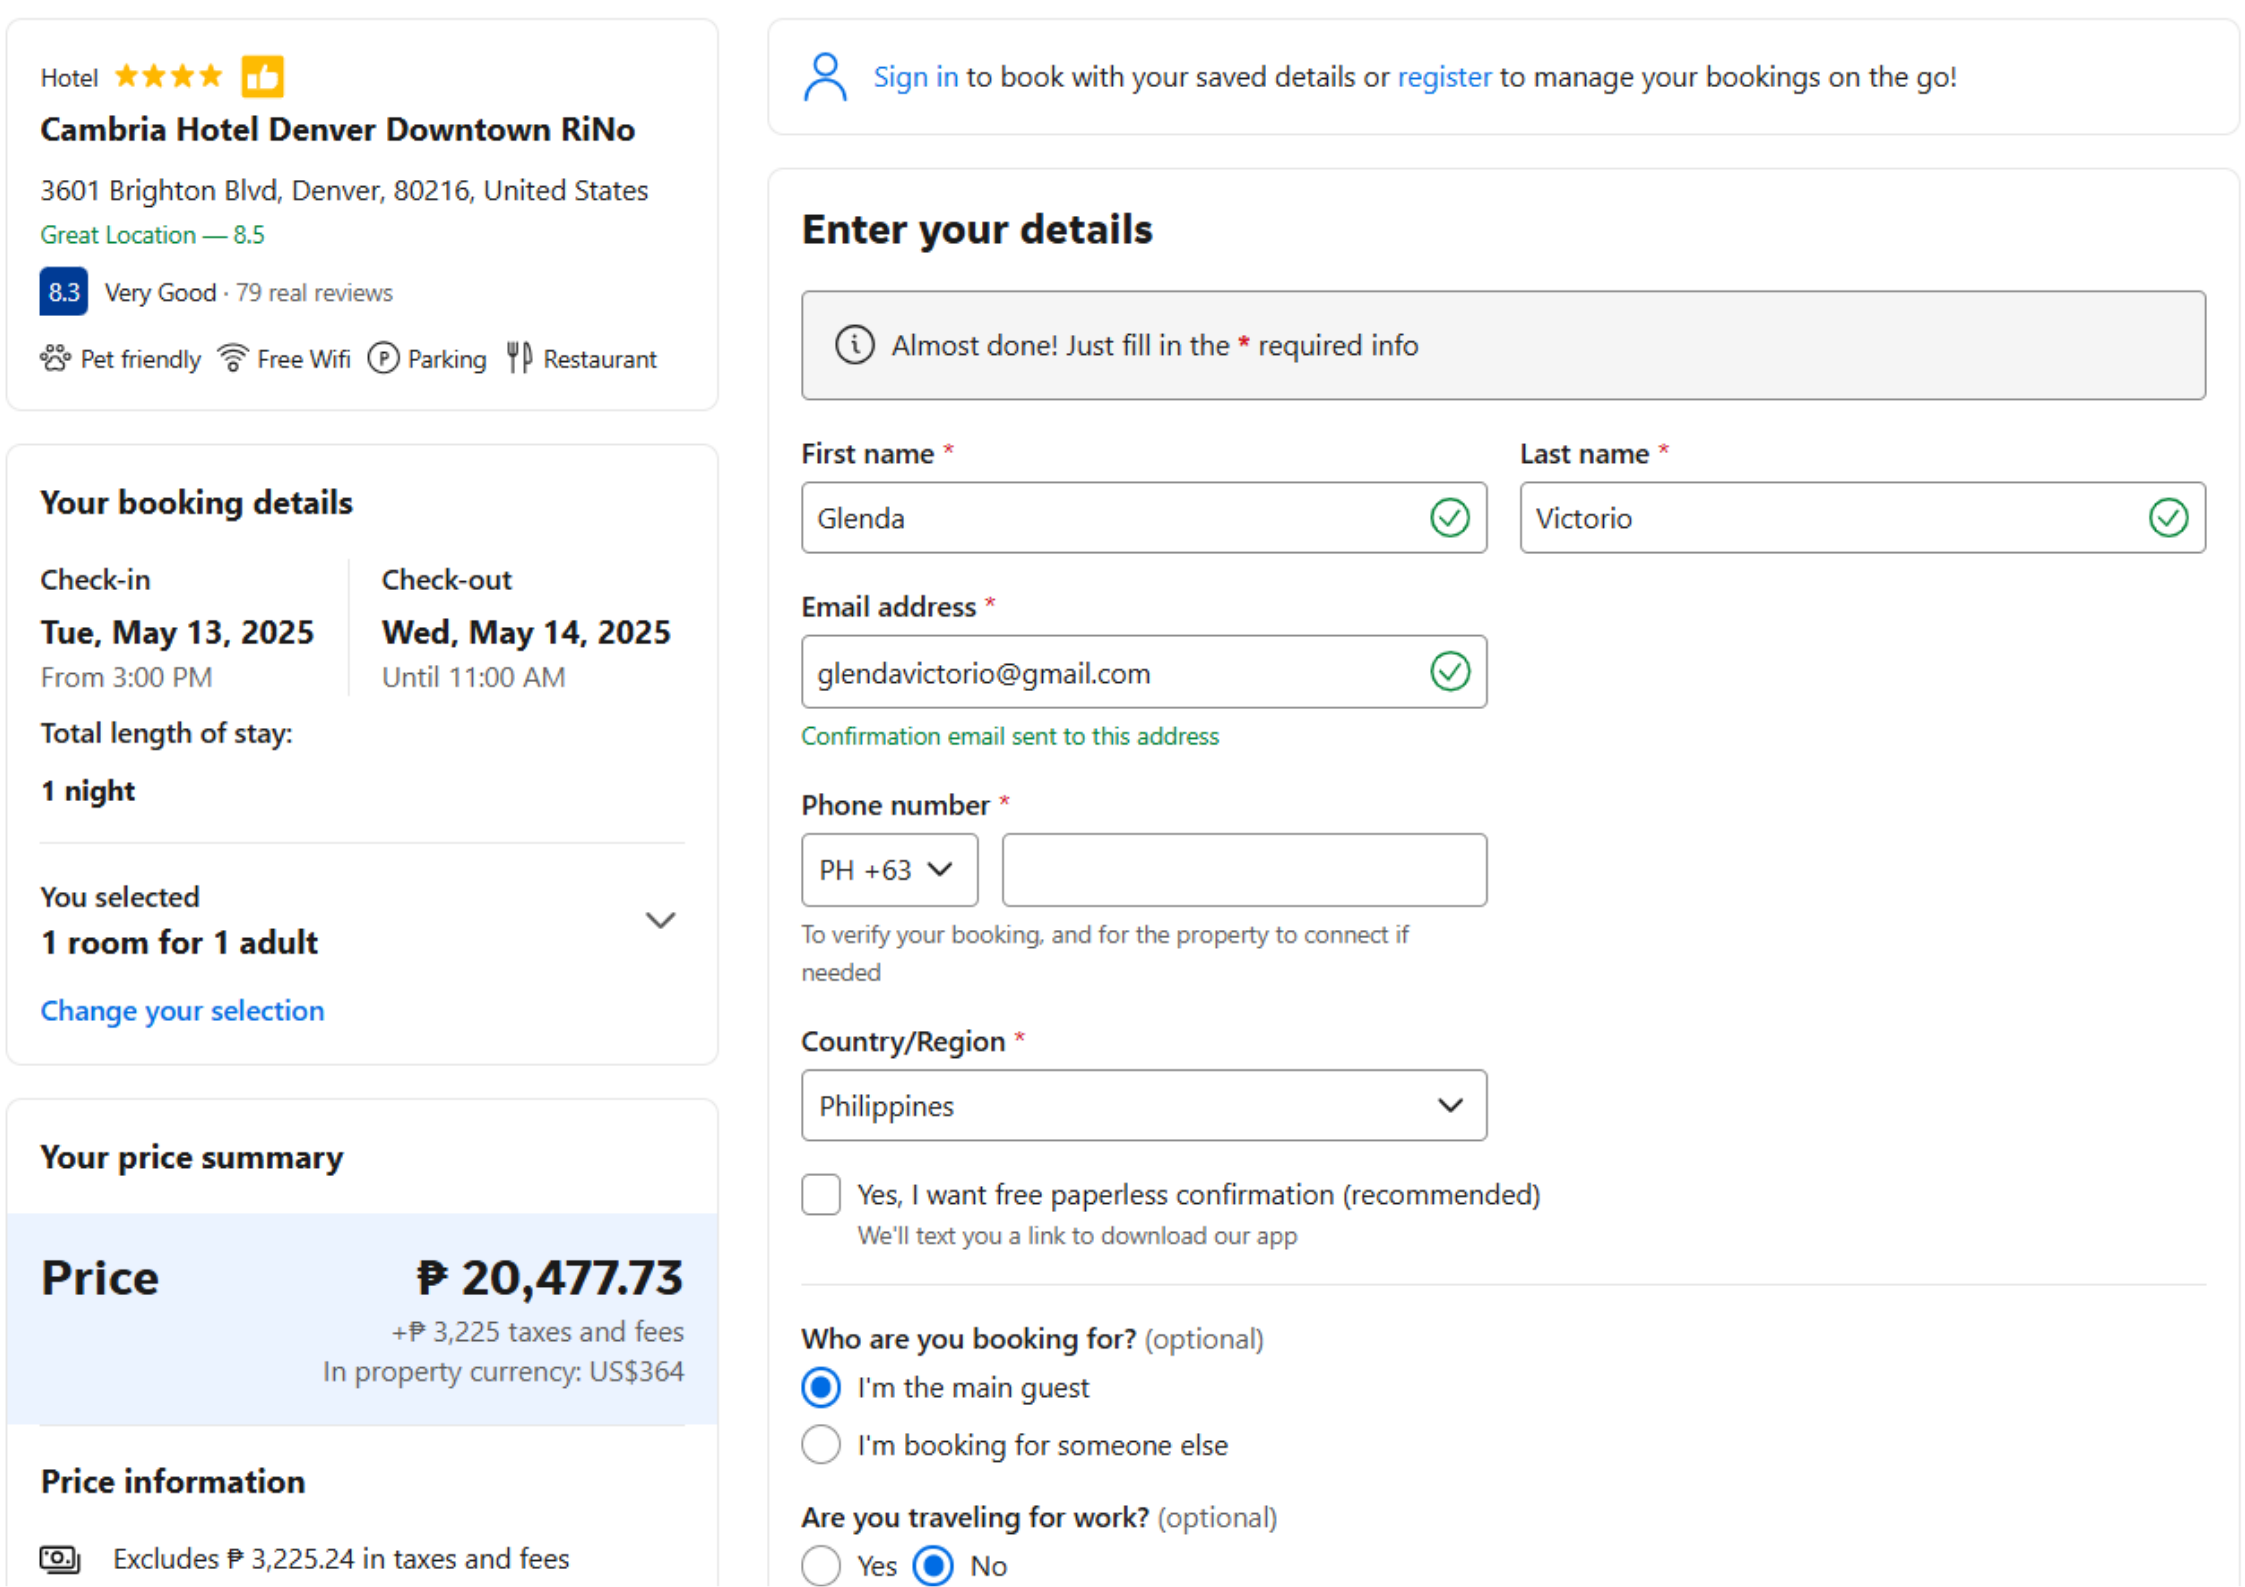Expand the 1 room for 1 adult details

[660, 920]
